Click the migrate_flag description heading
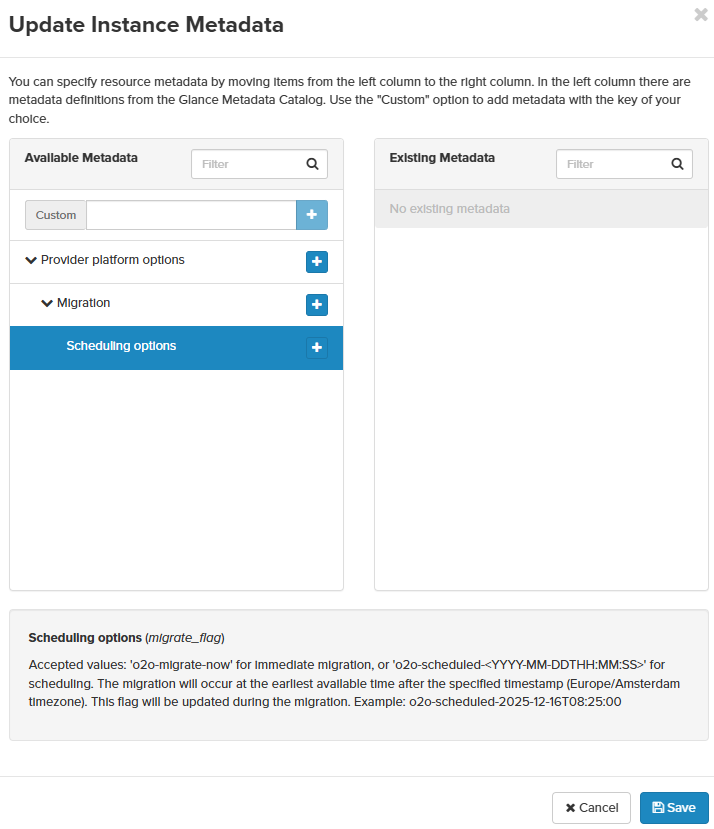This screenshot has width=714, height=829. [x=126, y=637]
